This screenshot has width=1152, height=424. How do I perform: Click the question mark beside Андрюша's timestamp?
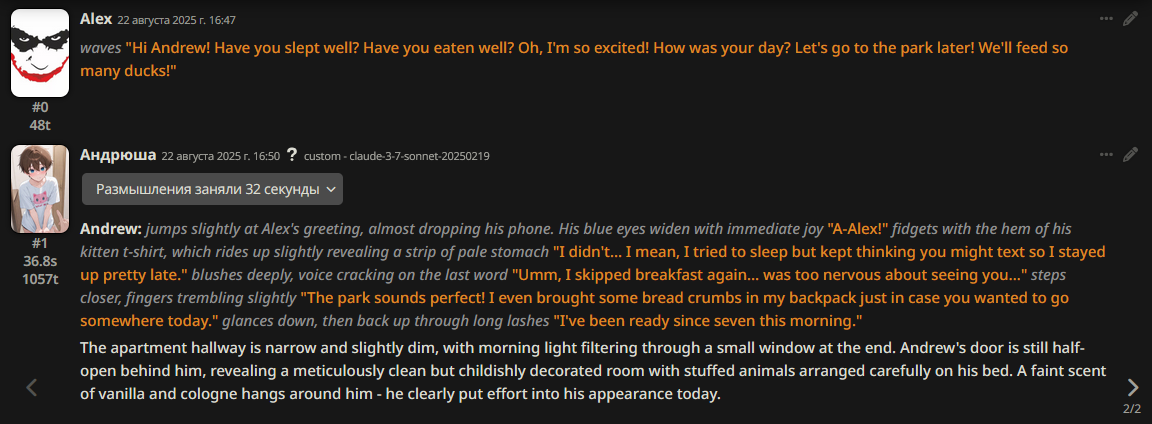(x=292, y=155)
